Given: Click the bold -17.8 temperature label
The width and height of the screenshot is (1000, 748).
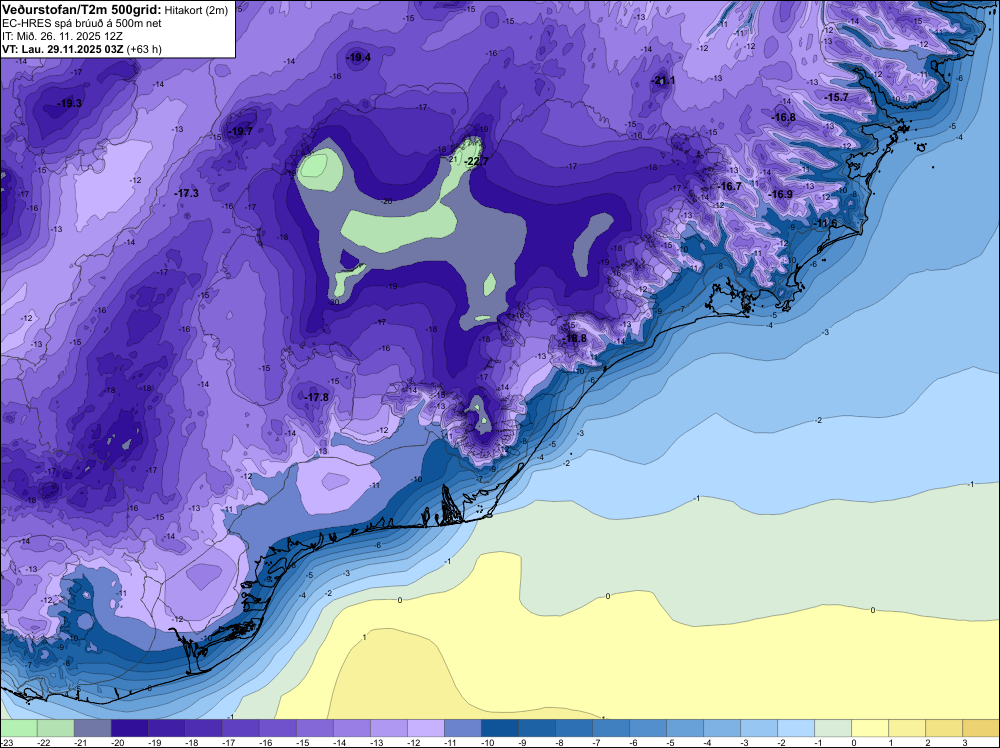Looking at the screenshot, I should 316,397.
